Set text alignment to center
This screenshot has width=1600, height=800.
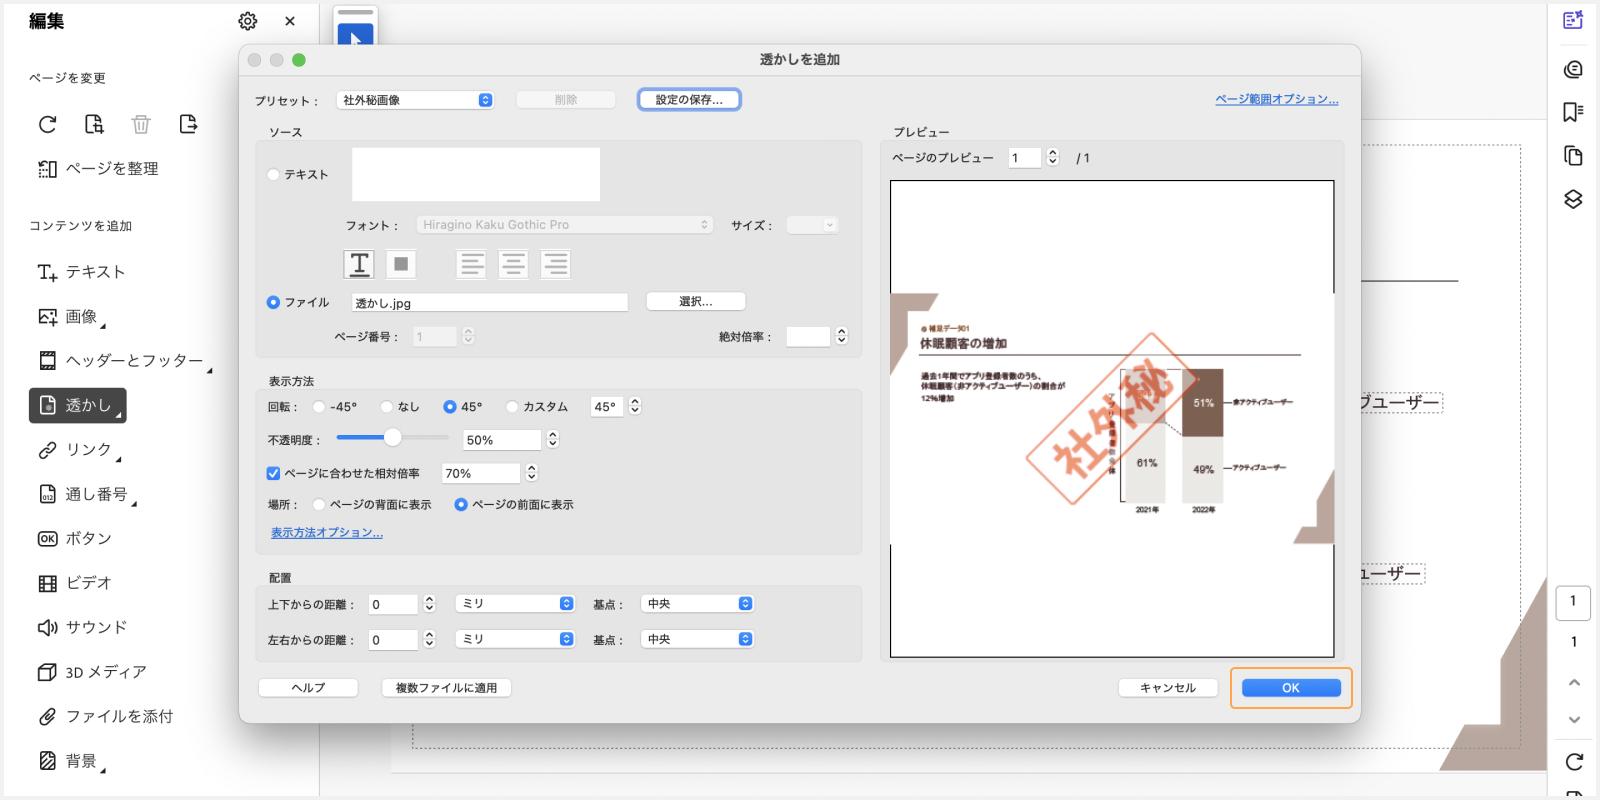coord(514,264)
